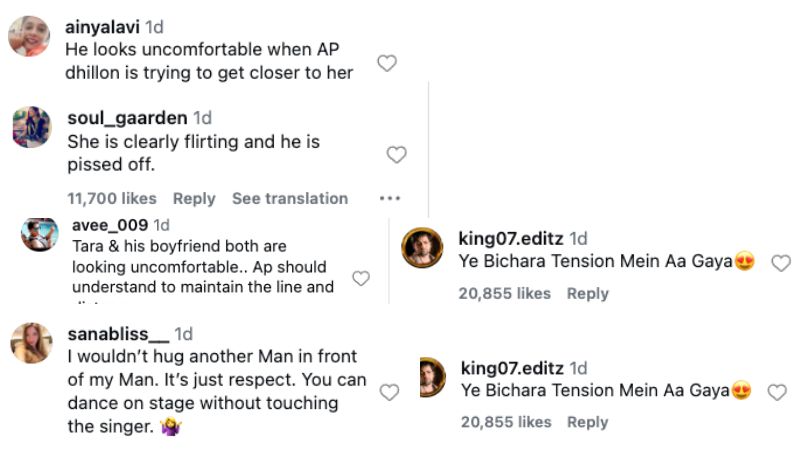The height and width of the screenshot is (450, 800).
Task: Open ainyalavi's profile picture
Action: [x=30, y=39]
